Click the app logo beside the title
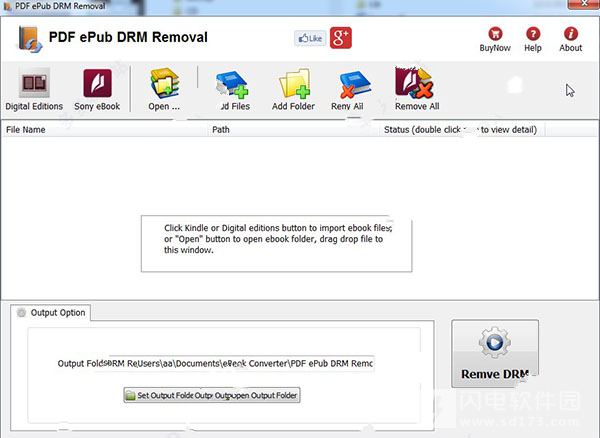 click(x=30, y=39)
